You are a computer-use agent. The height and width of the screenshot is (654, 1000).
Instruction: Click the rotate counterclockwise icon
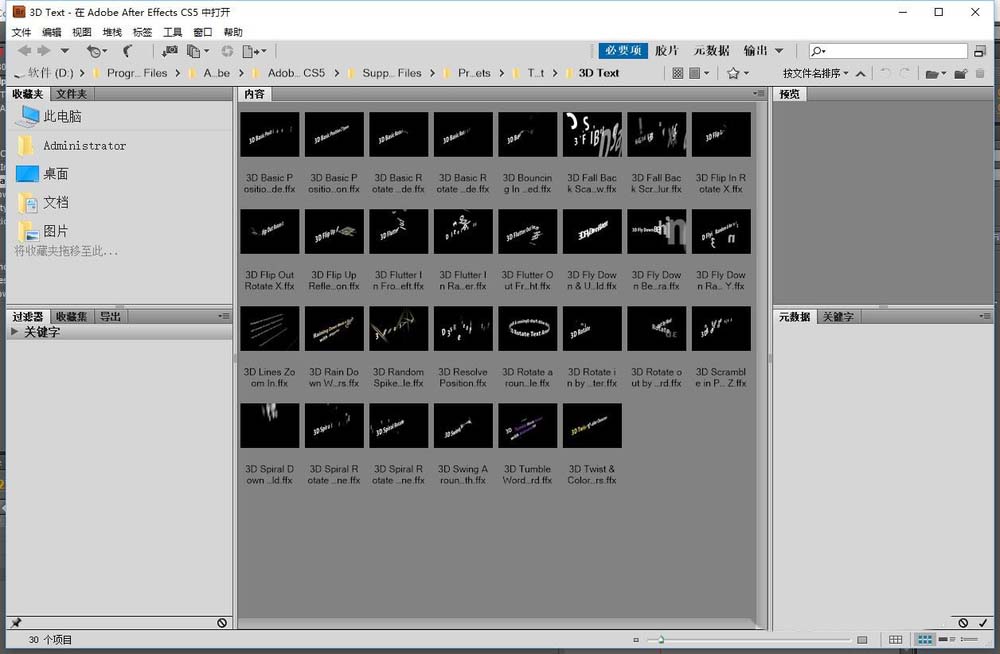[x=885, y=73]
